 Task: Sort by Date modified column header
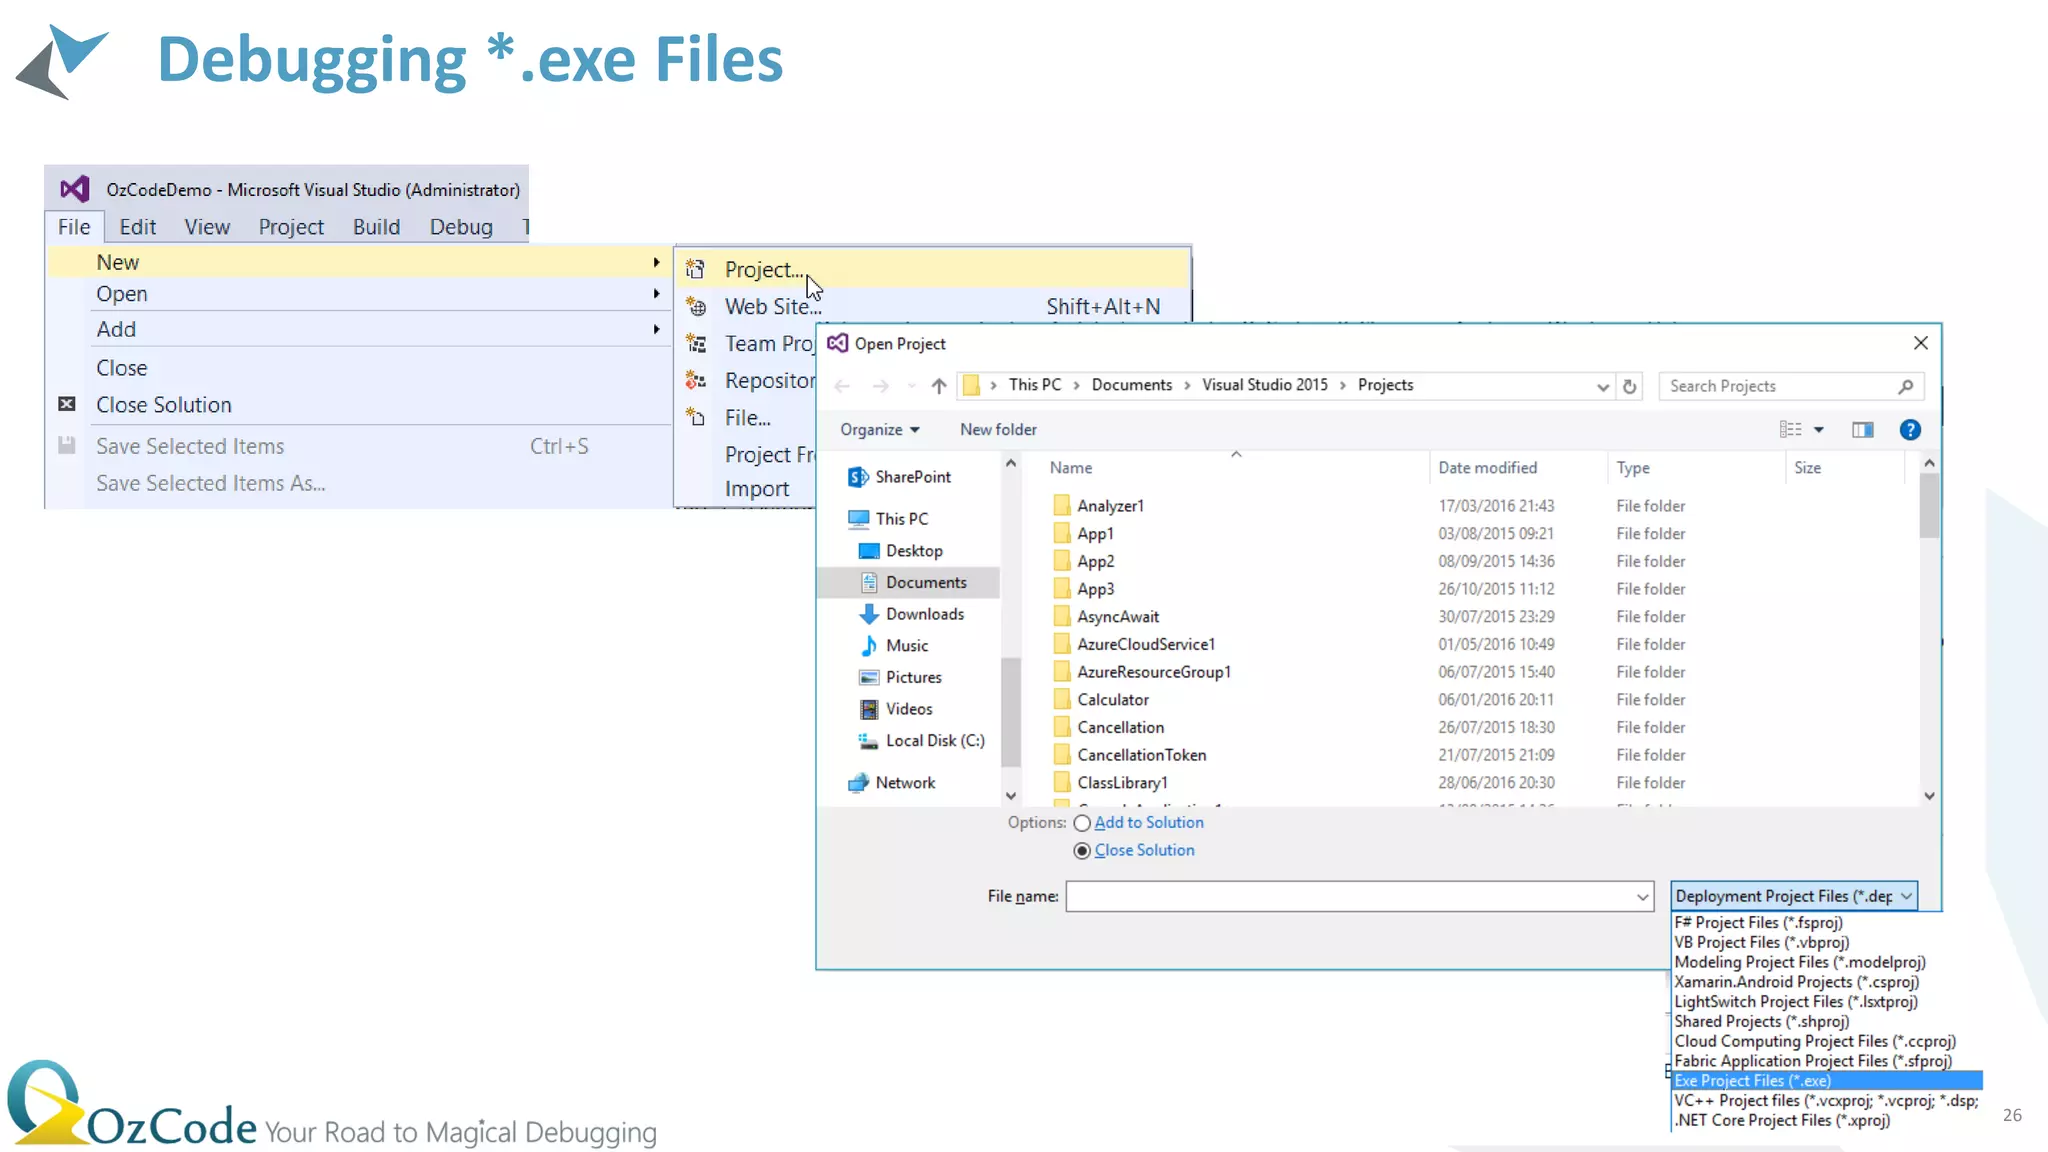coord(1488,467)
